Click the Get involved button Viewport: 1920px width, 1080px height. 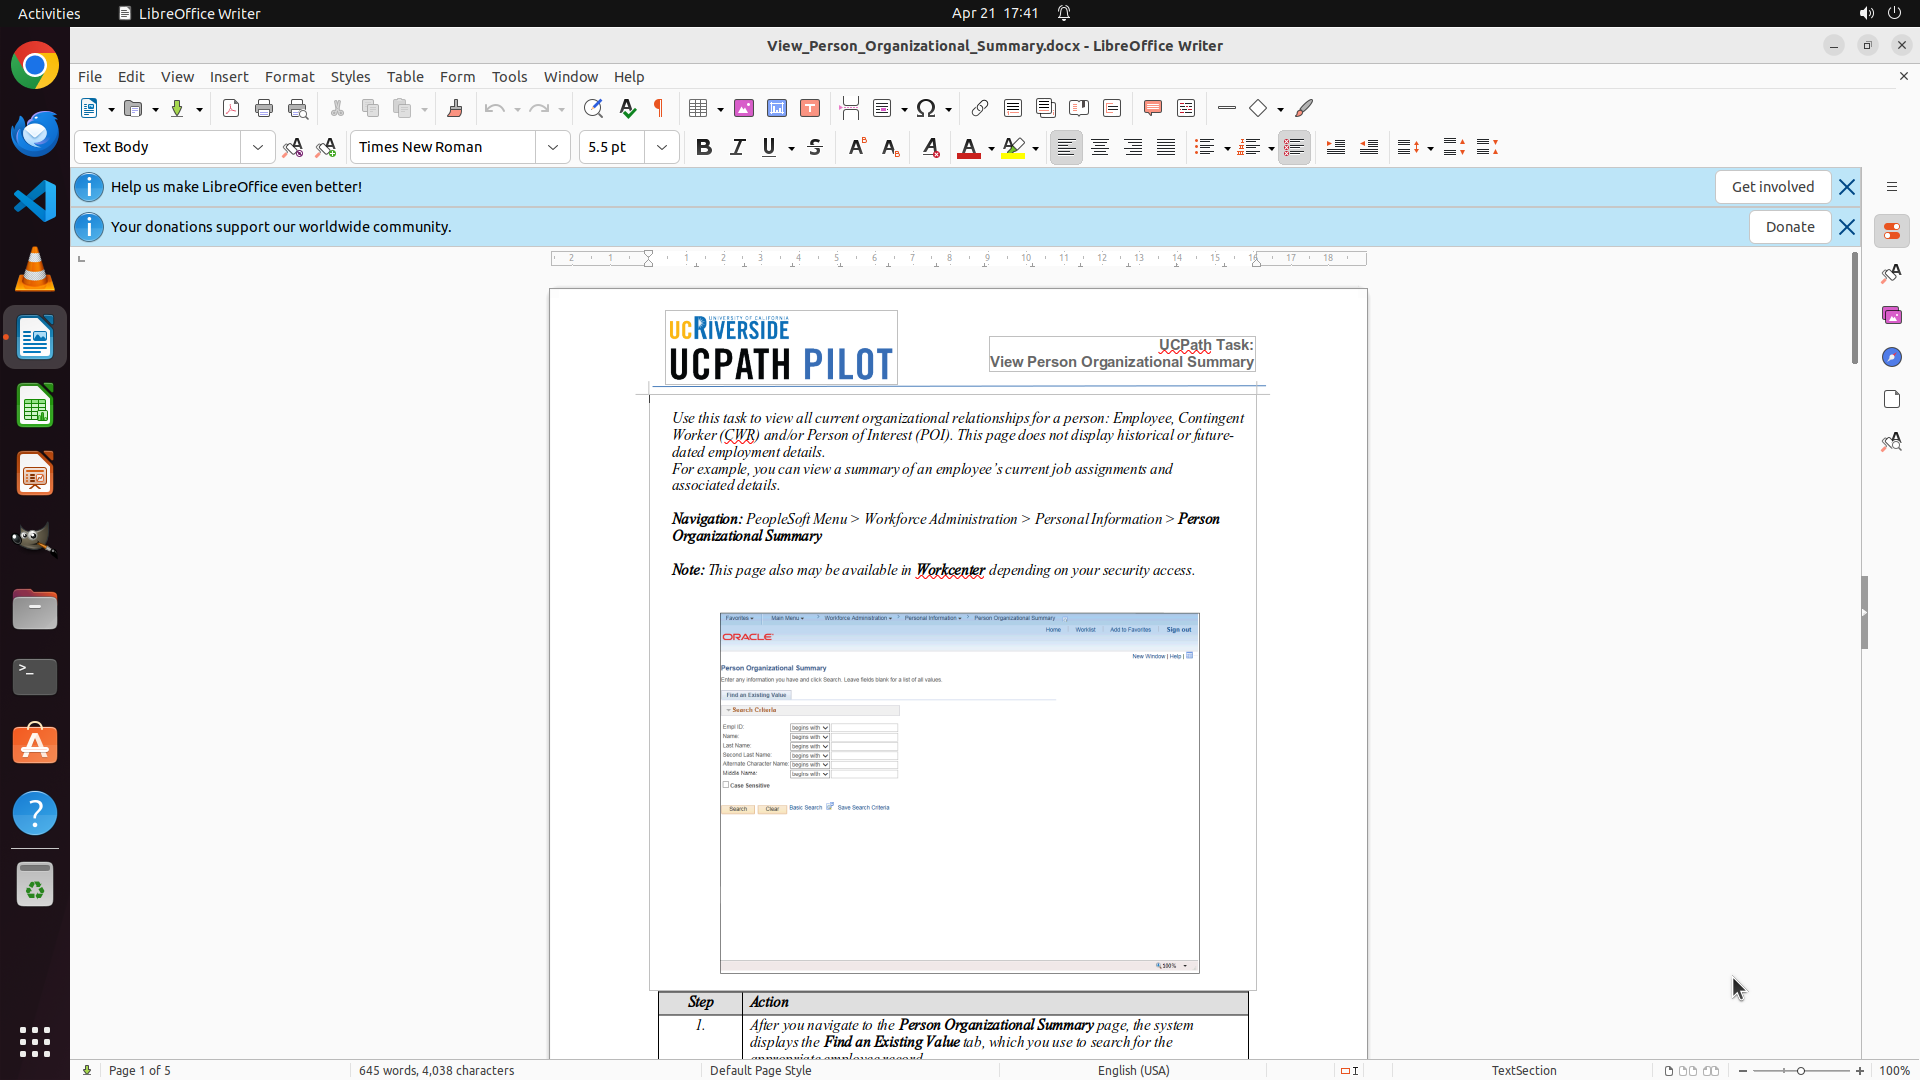[x=1772, y=187]
